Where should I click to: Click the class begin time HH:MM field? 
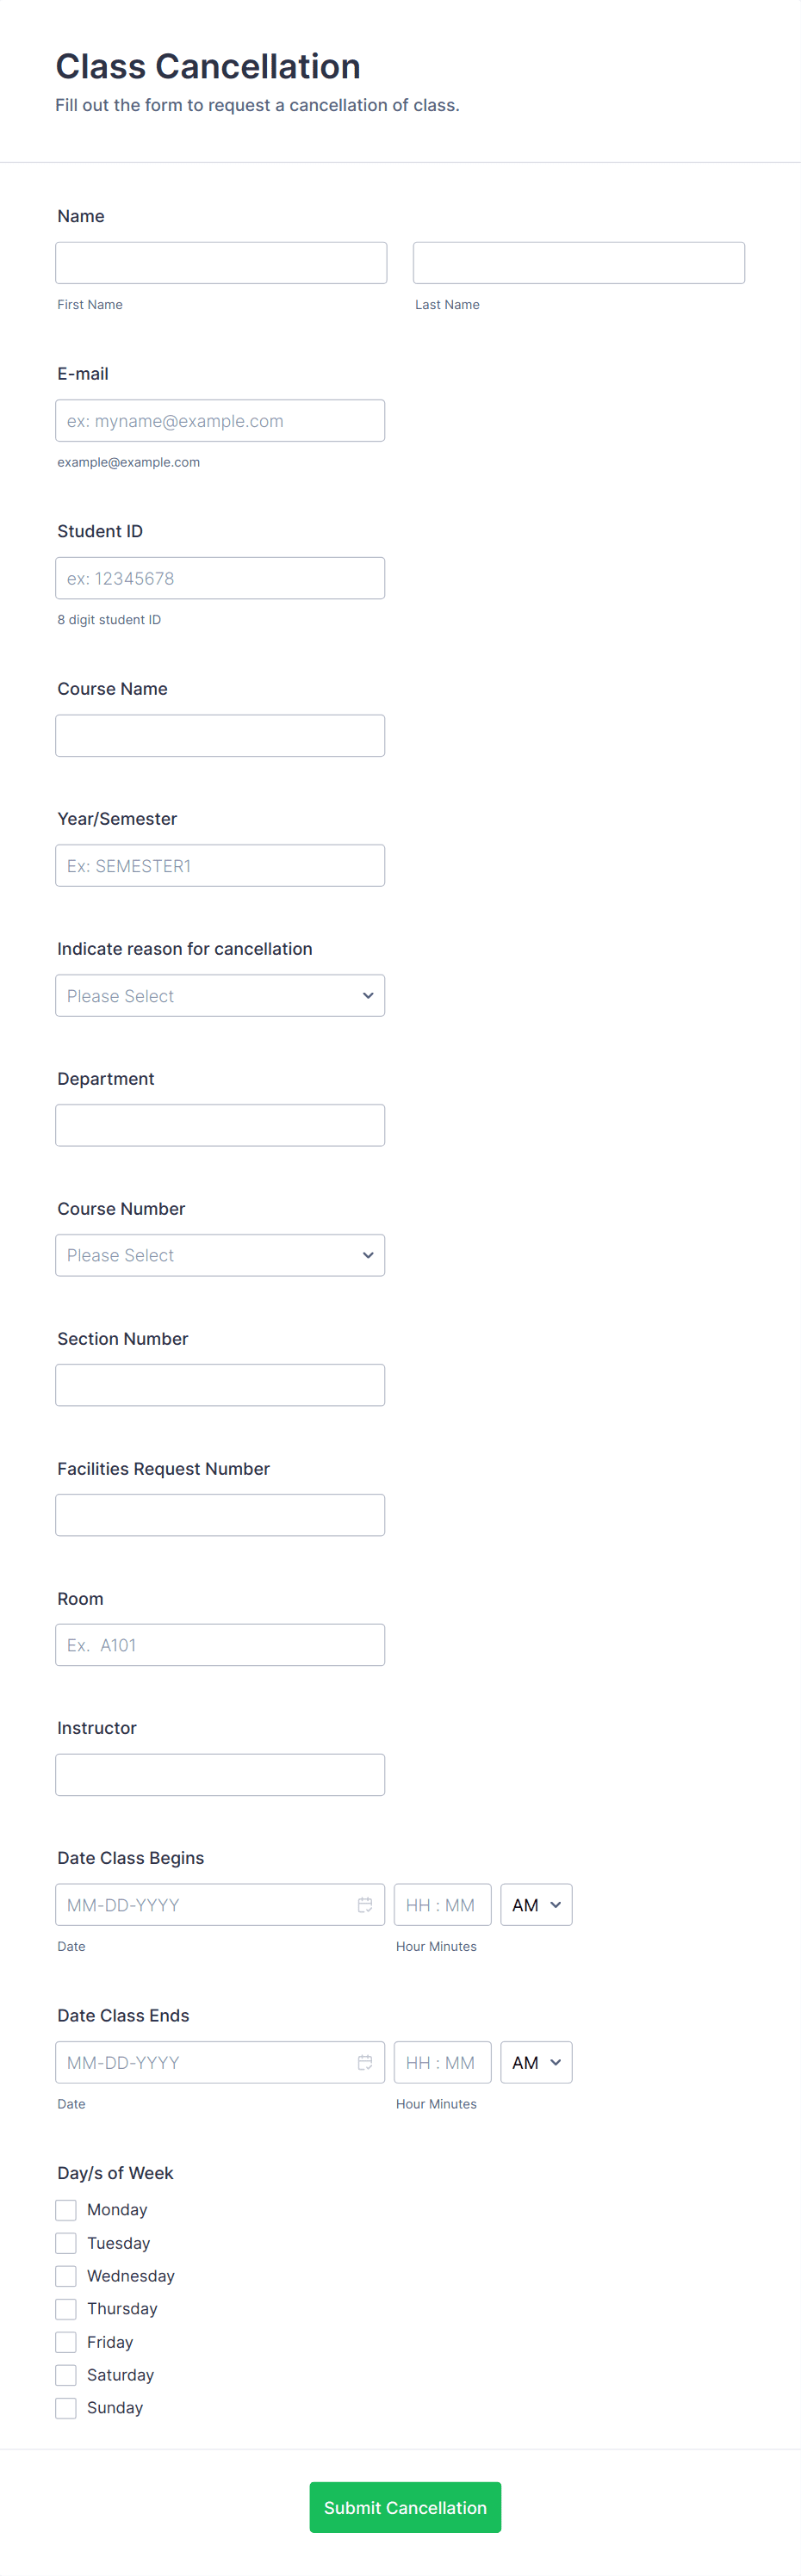pos(442,1905)
